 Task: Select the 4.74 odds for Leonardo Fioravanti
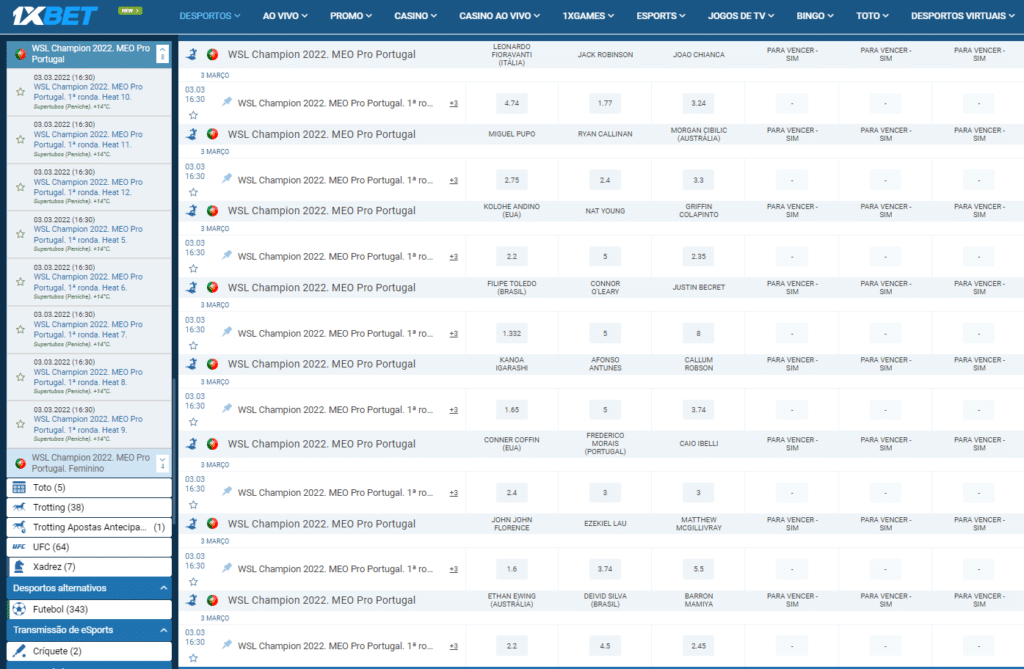pyautogui.click(x=512, y=103)
